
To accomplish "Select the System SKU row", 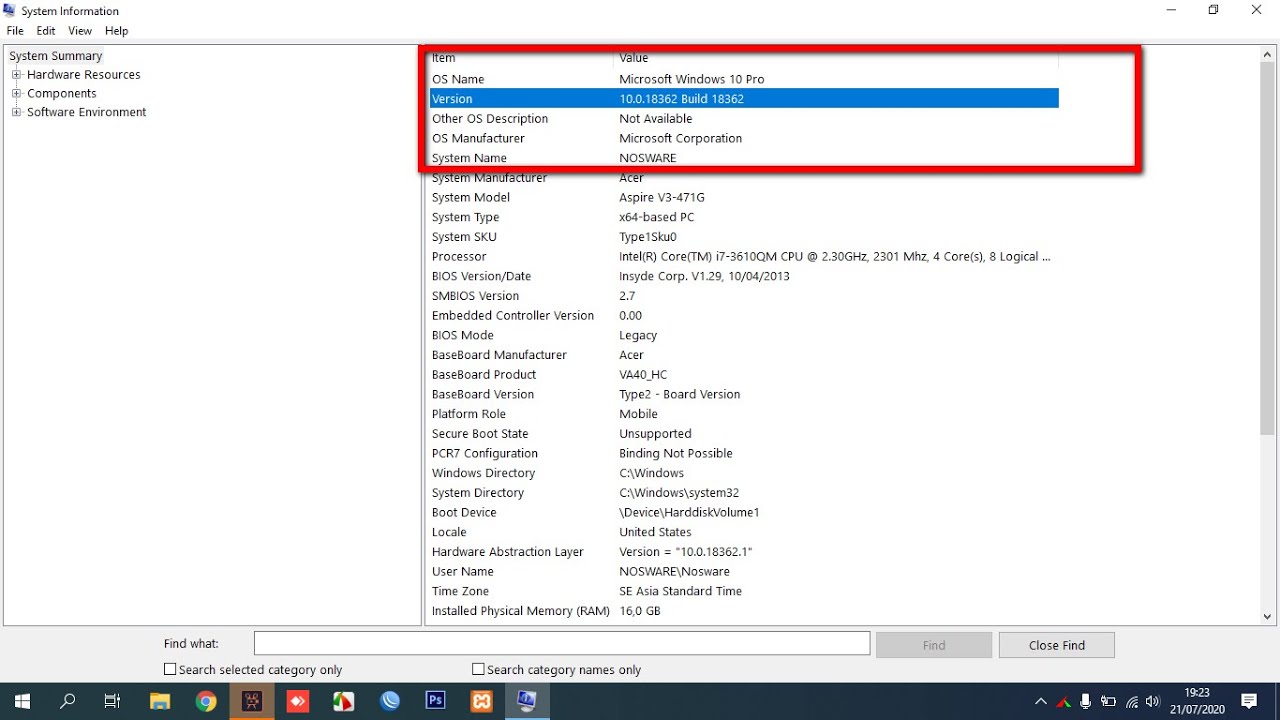I will pyautogui.click(x=744, y=237).
